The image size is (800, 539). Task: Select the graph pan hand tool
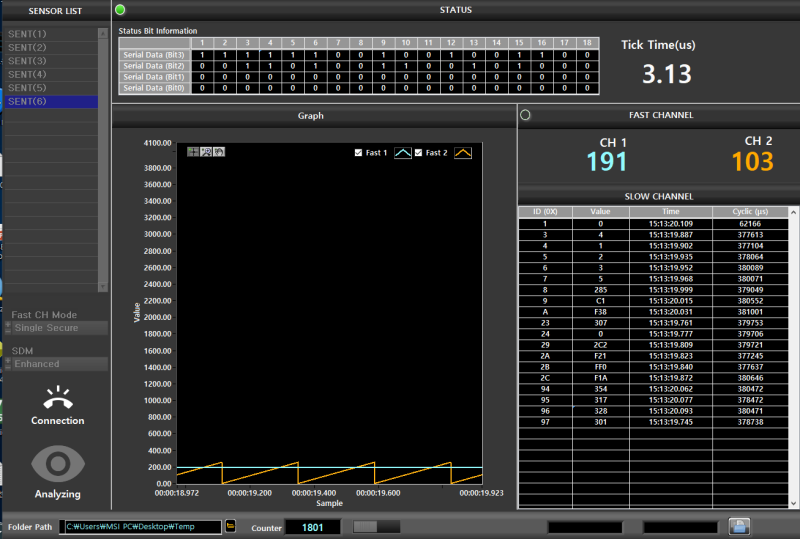click(x=219, y=152)
